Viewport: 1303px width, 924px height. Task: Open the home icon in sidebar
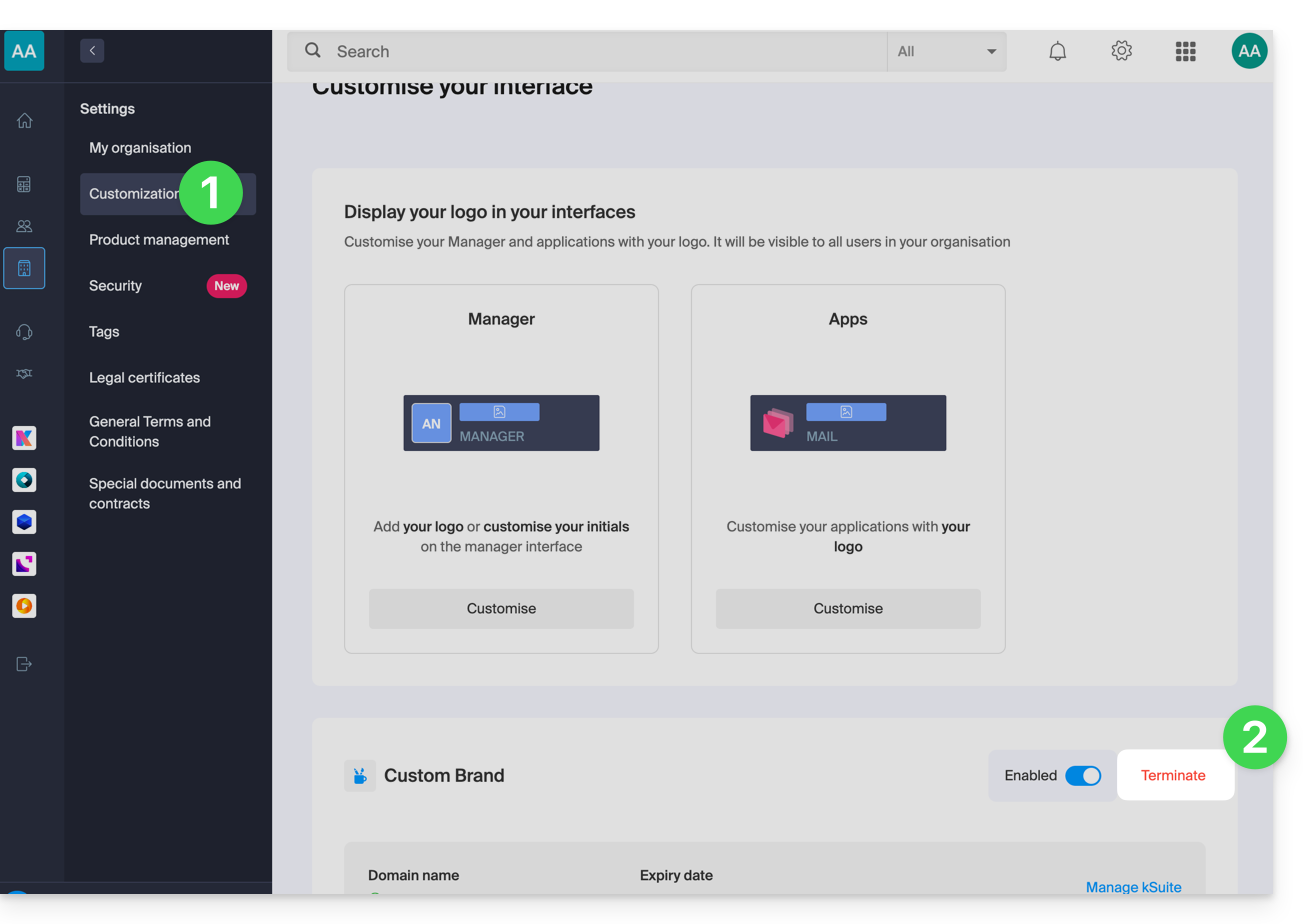point(24,121)
